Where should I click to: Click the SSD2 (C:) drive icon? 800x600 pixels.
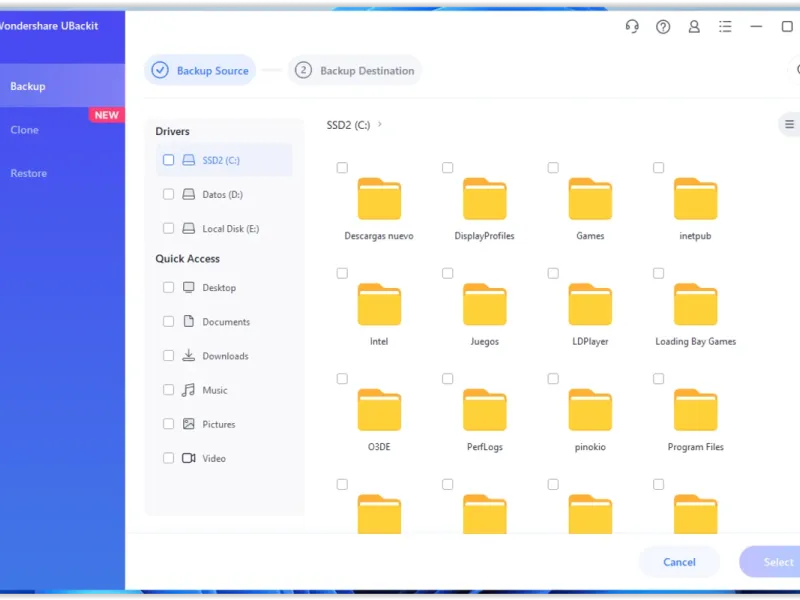click(189, 160)
